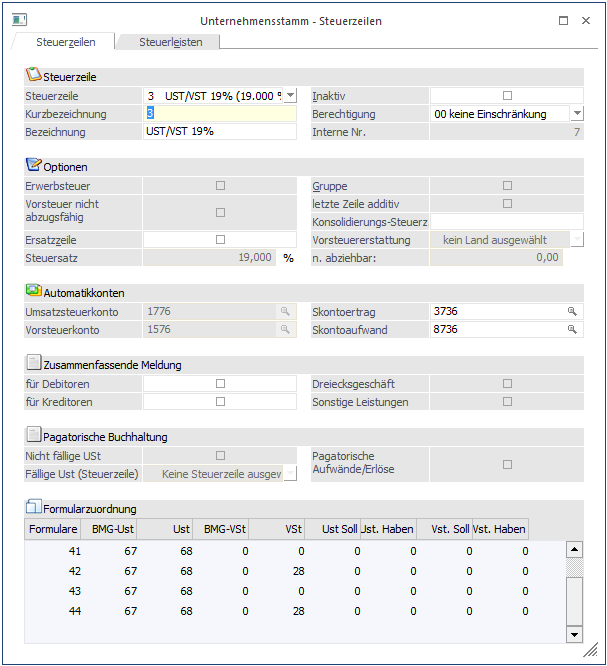Check the für Kreditoren checkbox

[220, 401]
